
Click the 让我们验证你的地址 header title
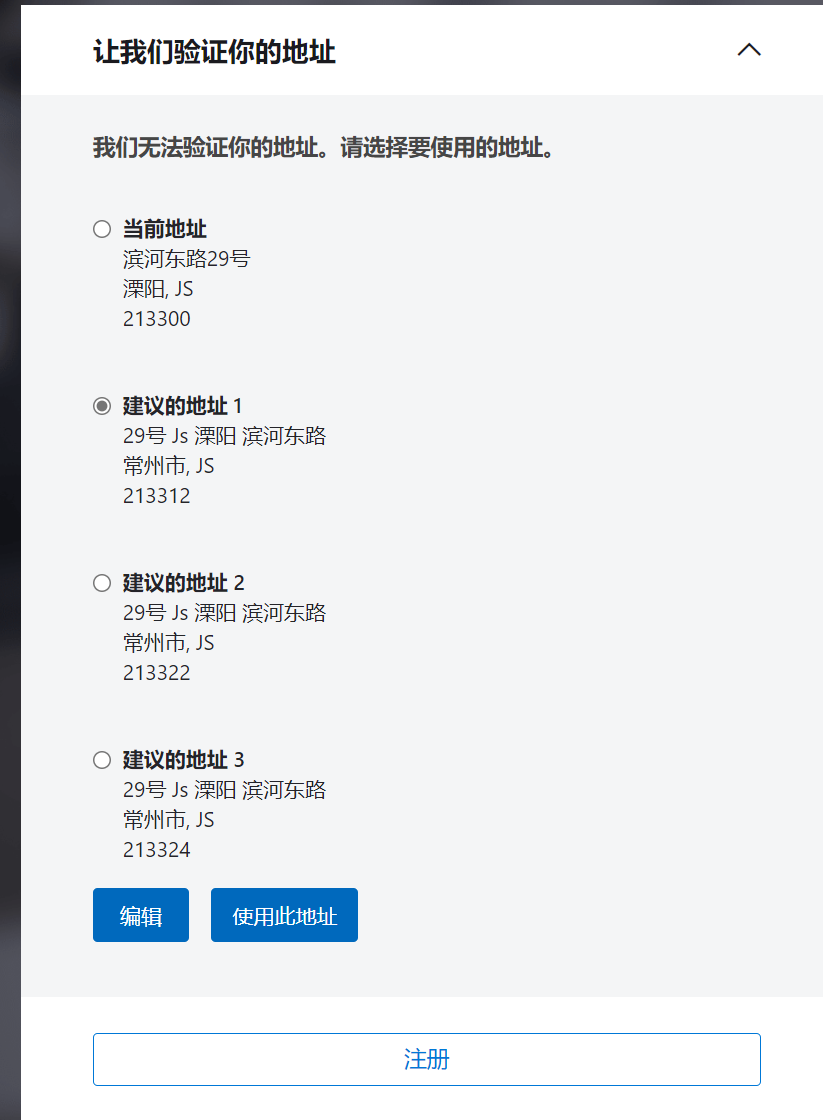(214, 52)
